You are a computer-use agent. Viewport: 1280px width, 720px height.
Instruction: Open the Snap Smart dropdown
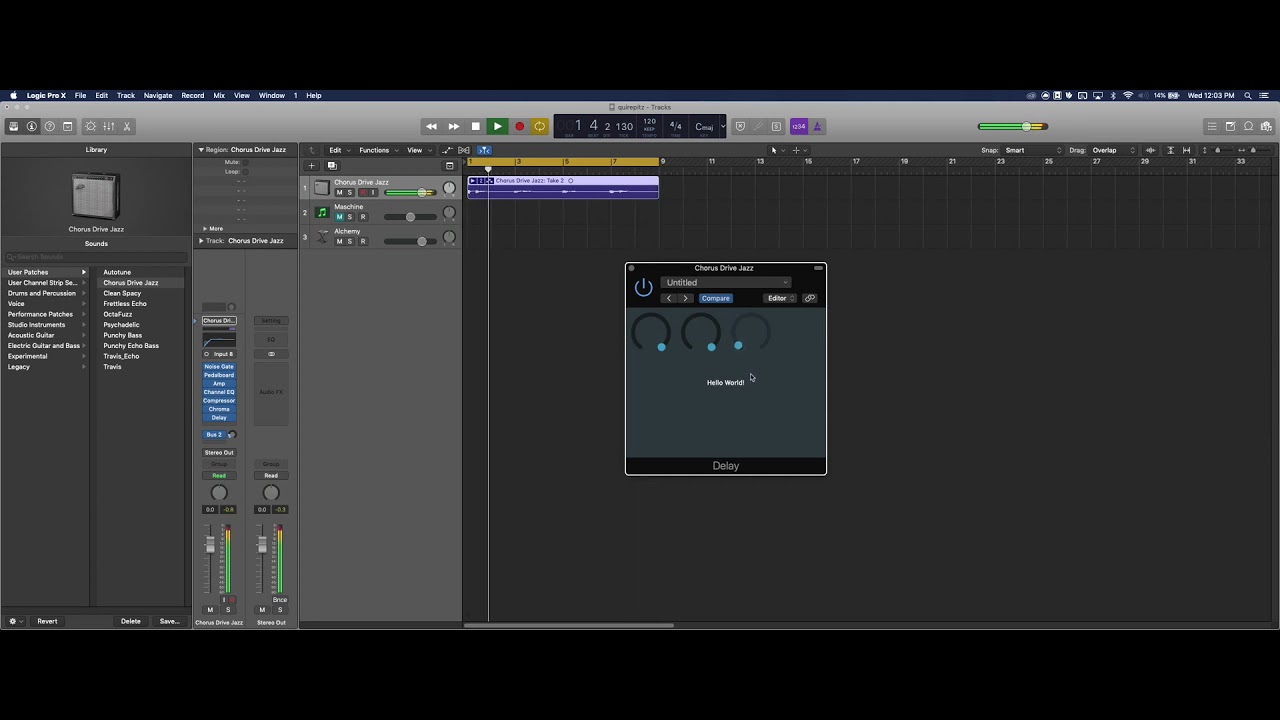click(1033, 150)
